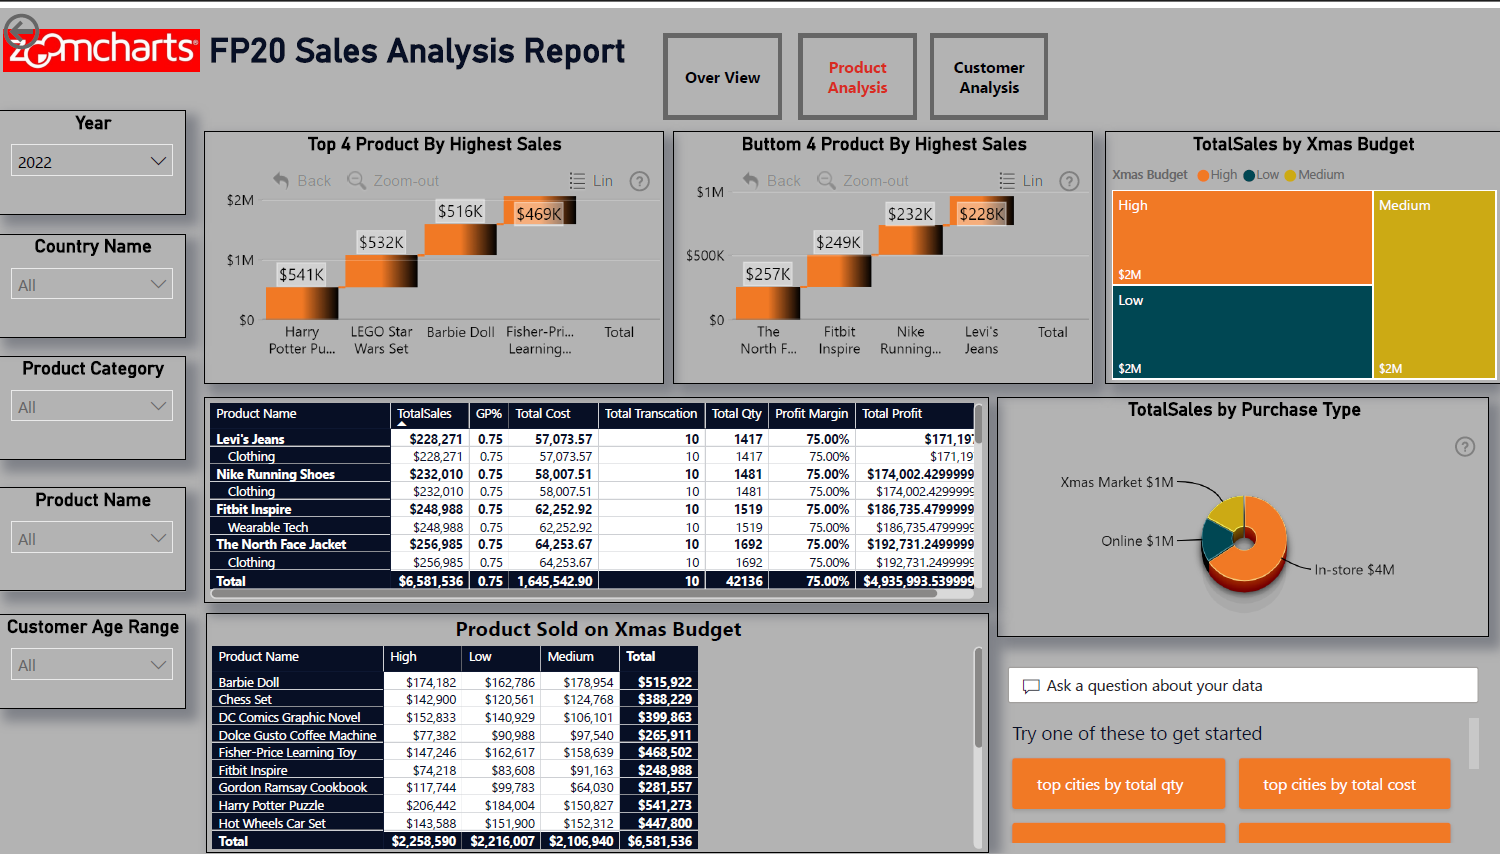Click the Back arrow in Buttom 4 Product chart
Screen dimensions: 1500x859
point(751,181)
